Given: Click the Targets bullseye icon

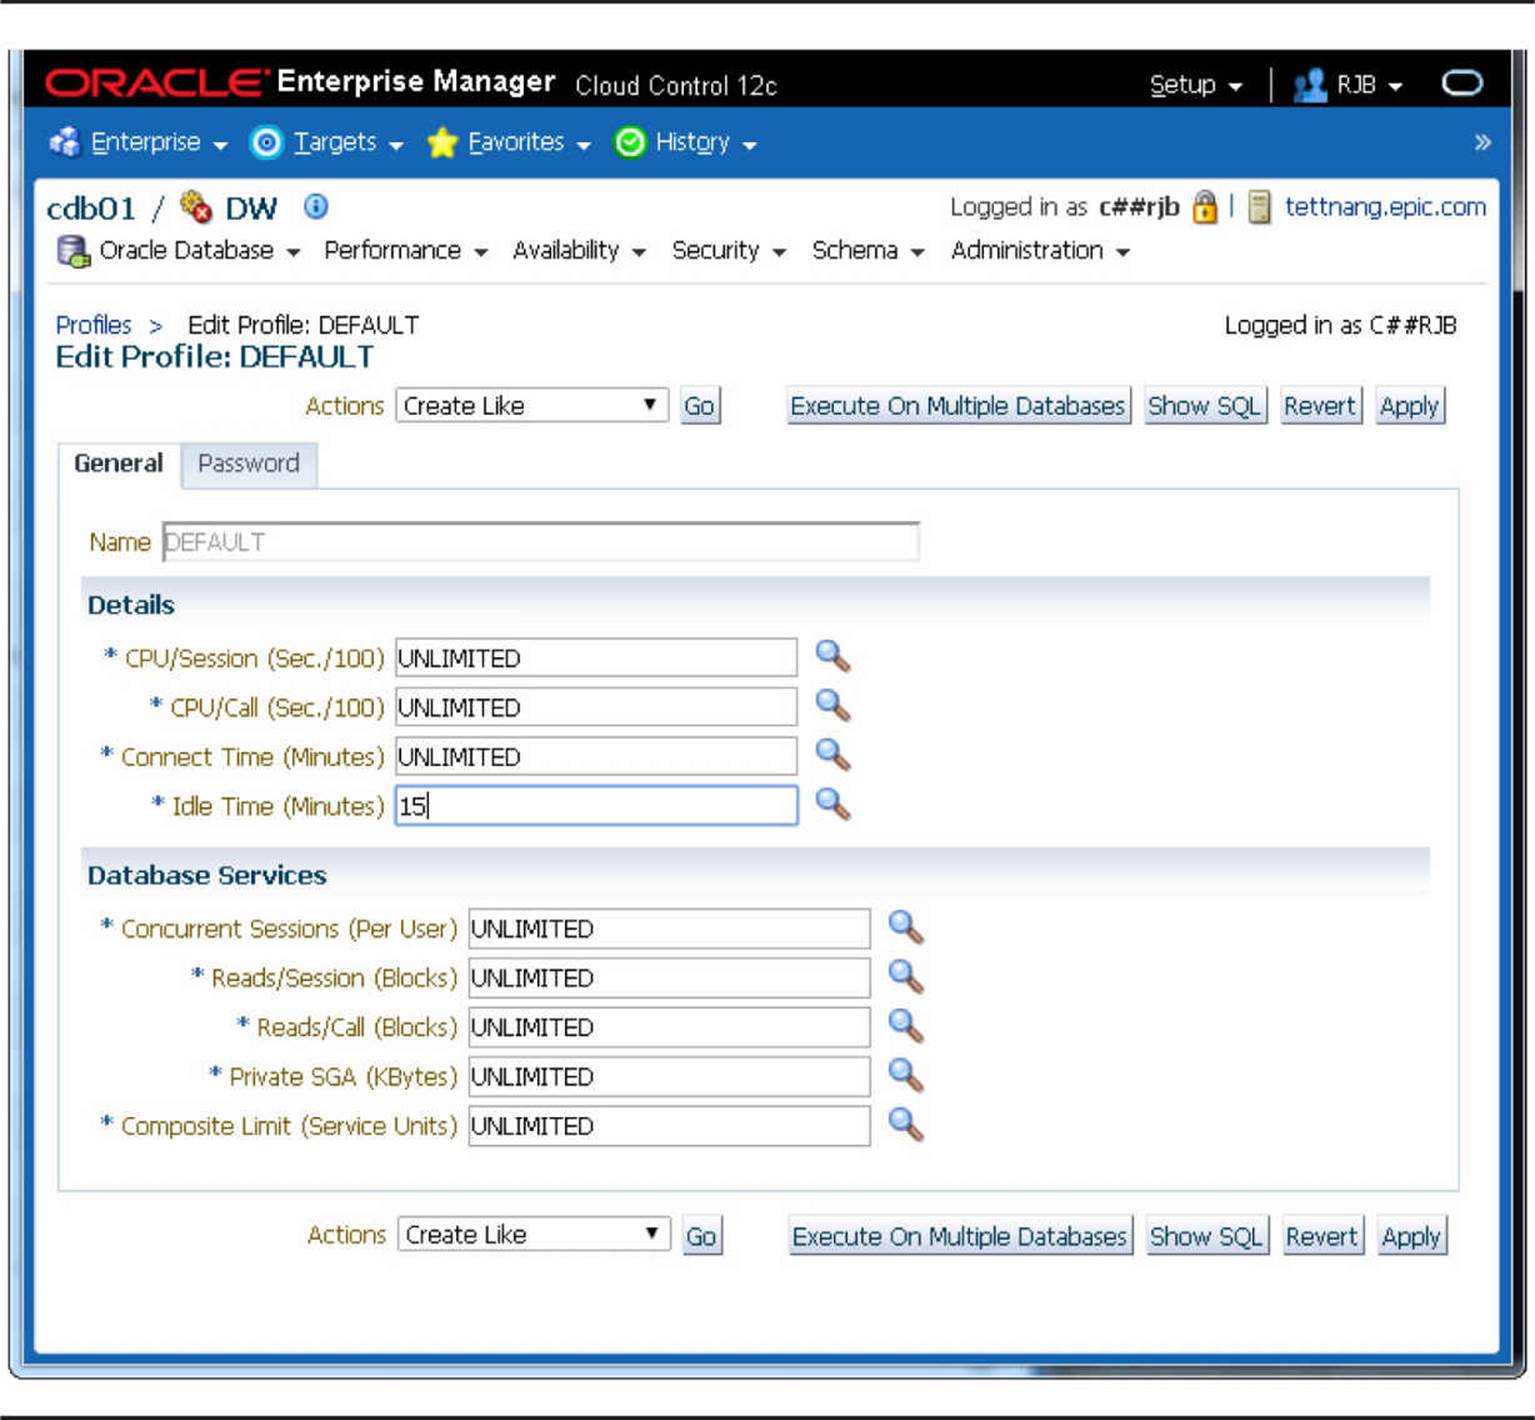Looking at the screenshot, I should 266,143.
